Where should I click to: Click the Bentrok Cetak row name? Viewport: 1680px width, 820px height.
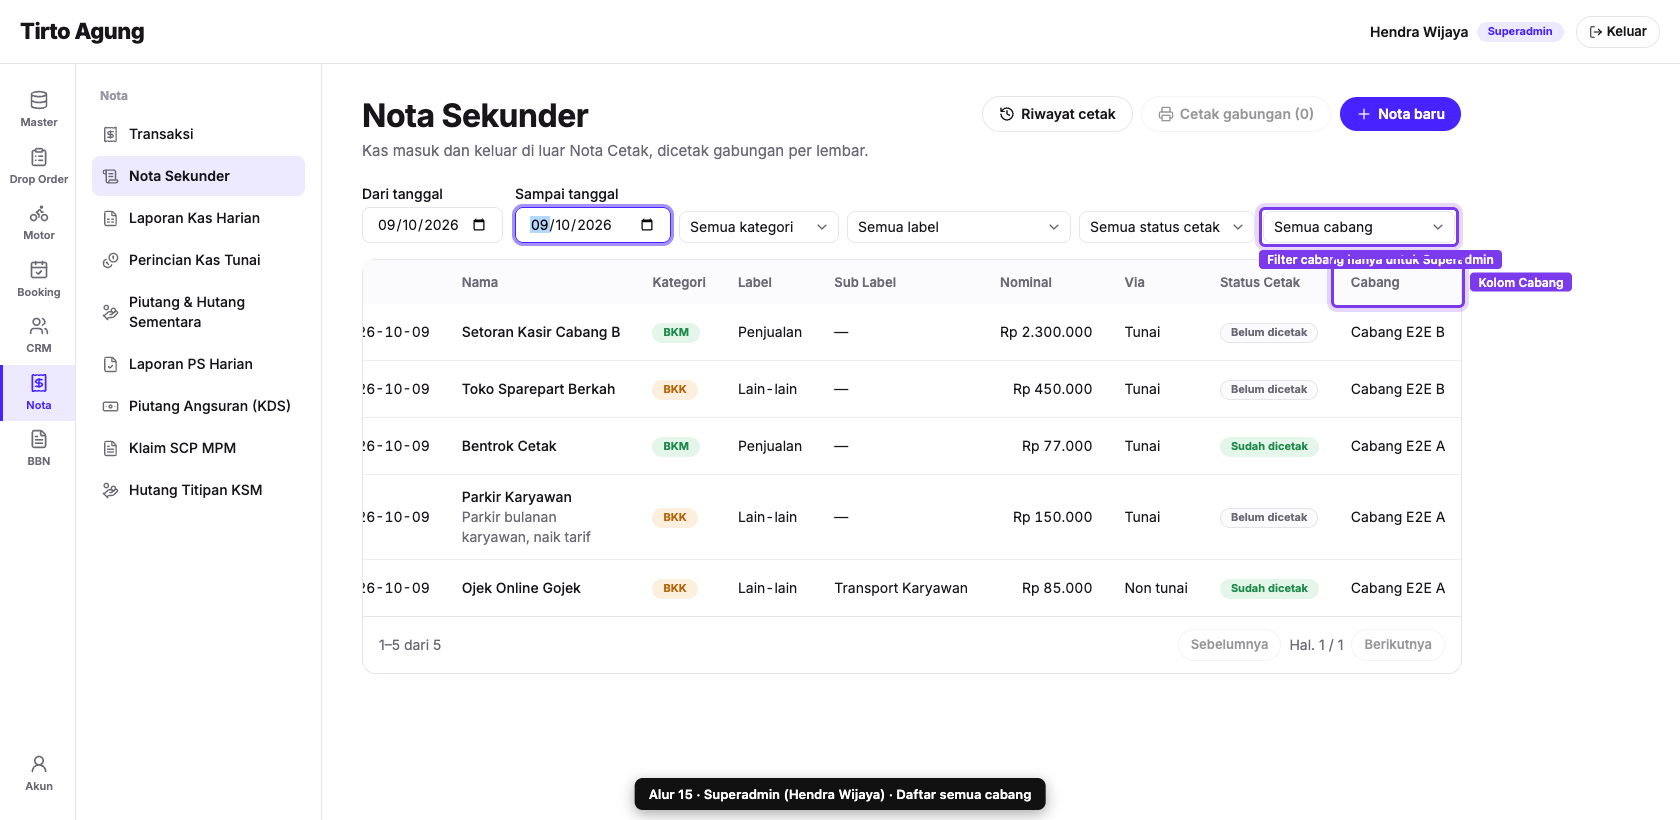click(509, 446)
